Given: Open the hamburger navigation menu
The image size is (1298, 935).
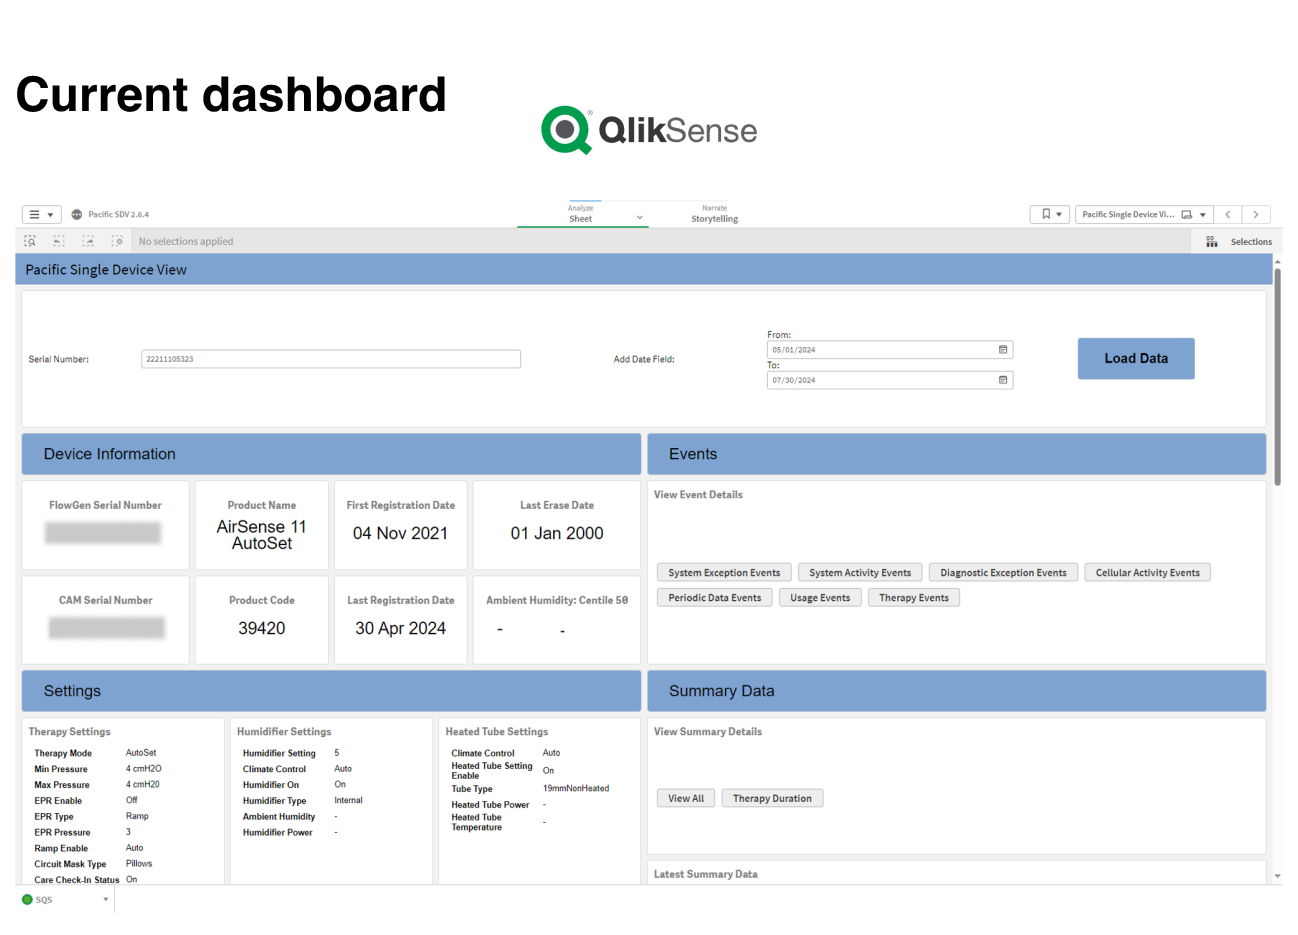Looking at the screenshot, I should tap(41, 214).
